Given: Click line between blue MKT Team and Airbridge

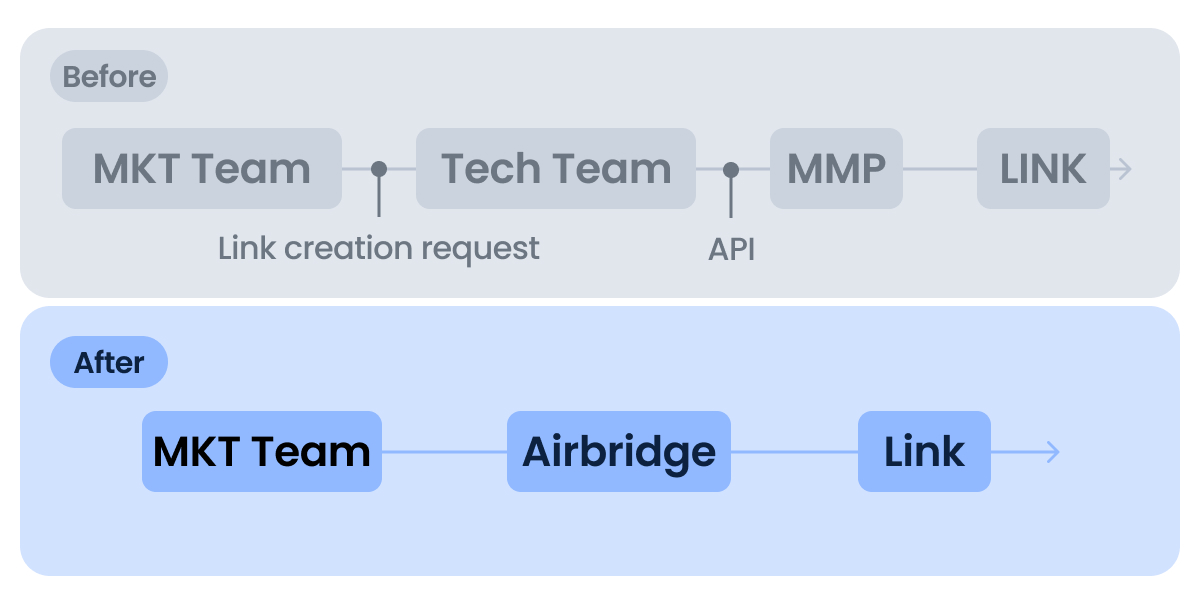Looking at the screenshot, I should [444, 452].
